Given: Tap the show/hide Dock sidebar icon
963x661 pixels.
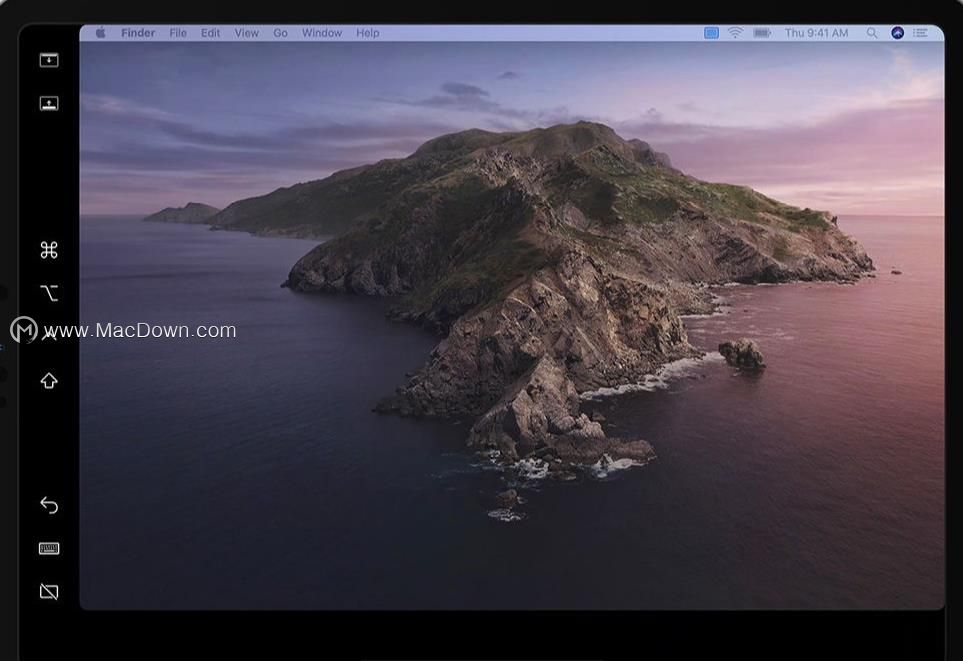Looking at the screenshot, I should pyautogui.click(x=49, y=103).
